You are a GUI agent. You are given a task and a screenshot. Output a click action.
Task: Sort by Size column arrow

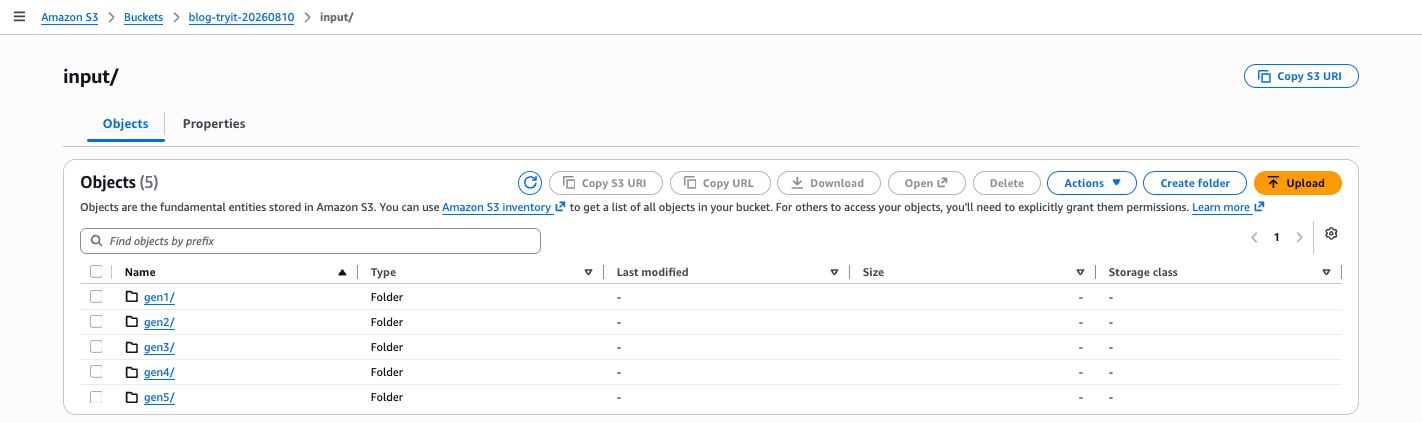point(1080,272)
